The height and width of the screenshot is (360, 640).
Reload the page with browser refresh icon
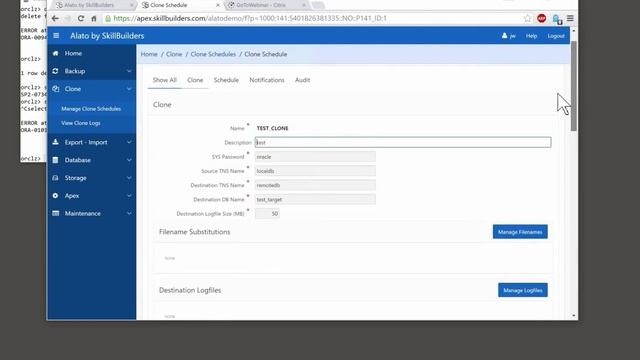coord(81,18)
